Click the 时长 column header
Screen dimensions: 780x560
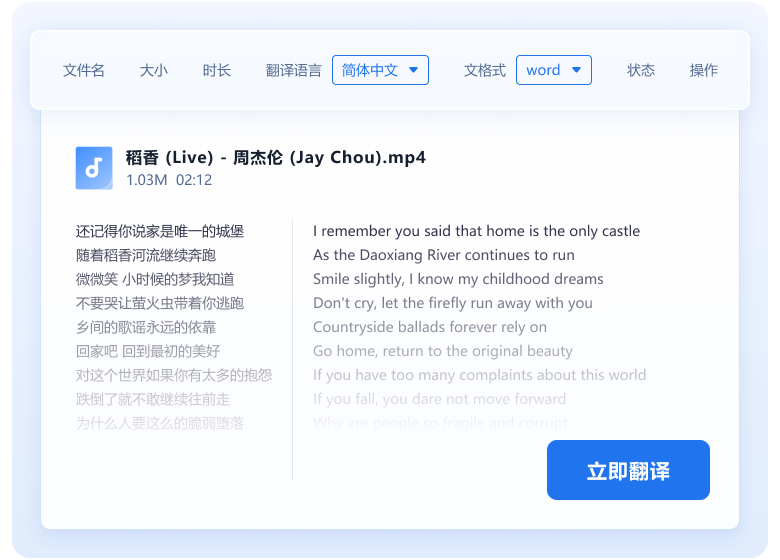click(x=216, y=70)
